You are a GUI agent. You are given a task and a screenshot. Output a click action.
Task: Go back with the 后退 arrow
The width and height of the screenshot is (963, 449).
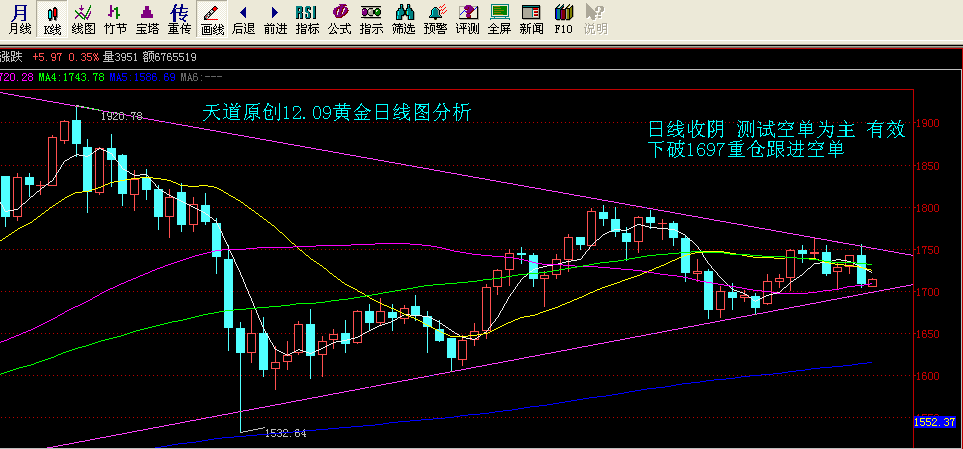tap(243, 20)
